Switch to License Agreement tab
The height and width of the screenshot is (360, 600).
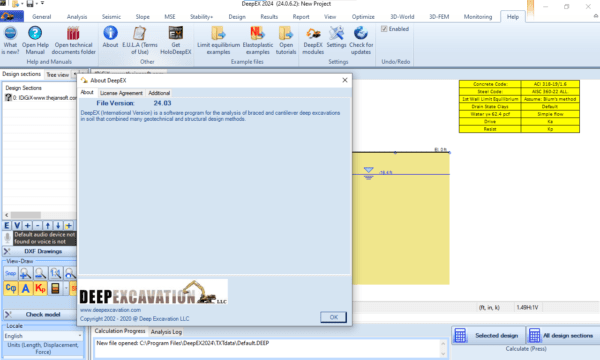(121, 93)
